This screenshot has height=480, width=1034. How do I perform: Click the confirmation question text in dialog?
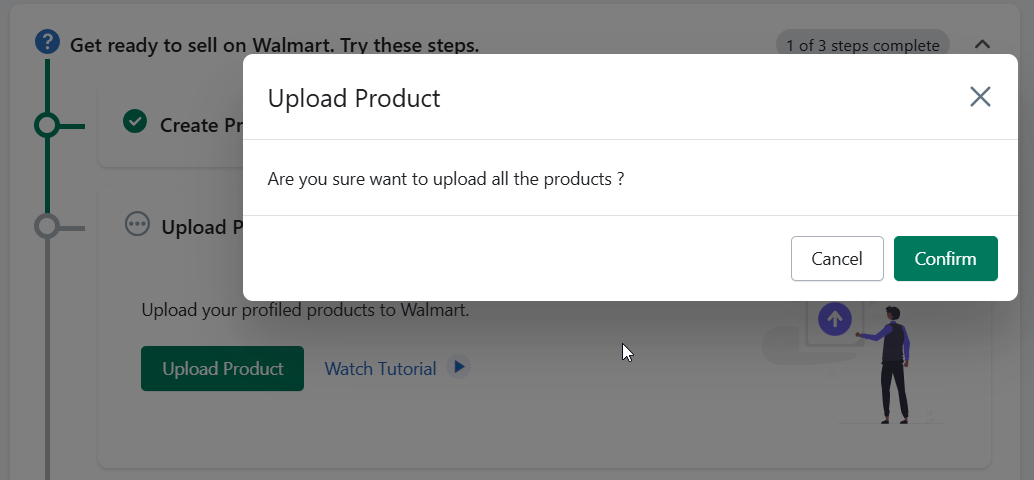point(446,179)
